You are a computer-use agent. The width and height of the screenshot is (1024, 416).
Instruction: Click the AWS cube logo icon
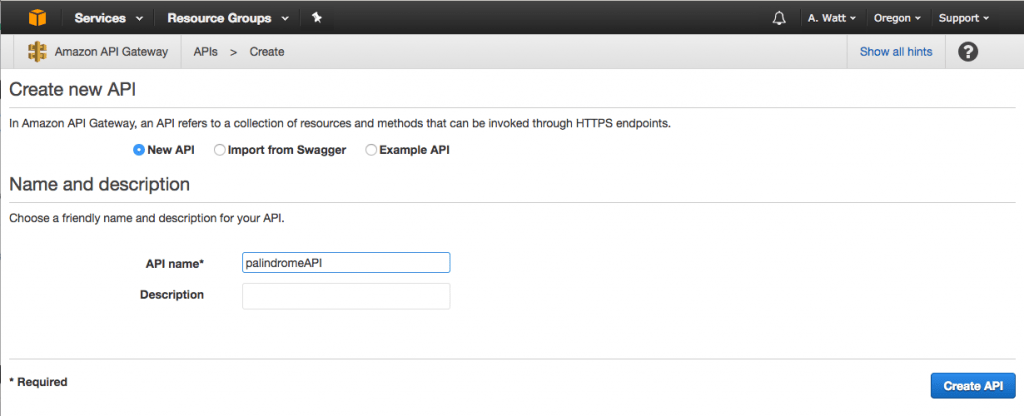(x=37, y=18)
